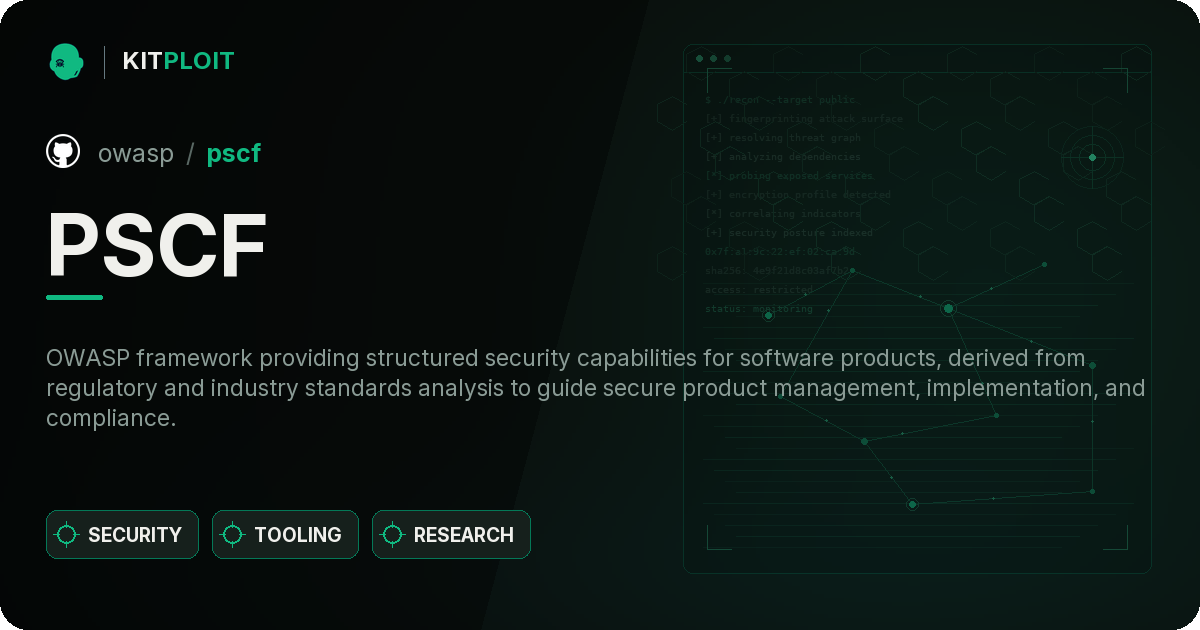This screenshot has height=630, width=1200.
Task: Select the TOOLING tag badge
Action: pyautogui.click(x=285, y=535)
